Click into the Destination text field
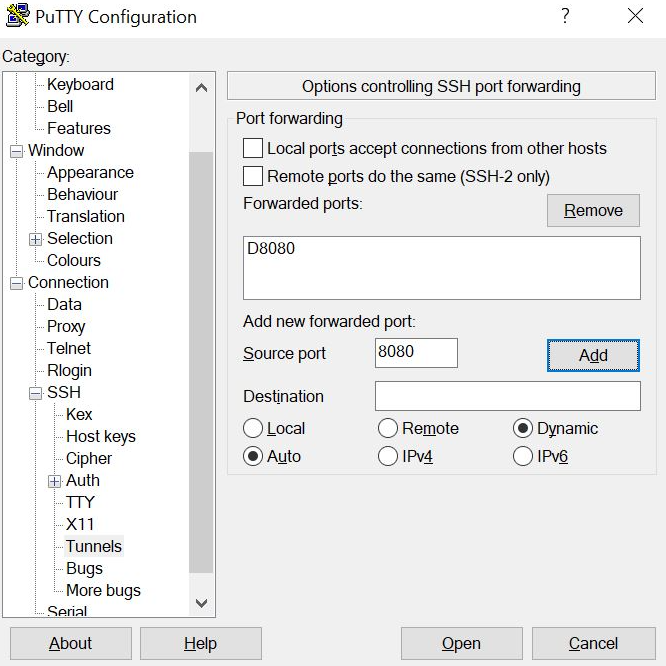Screen dimensions: 666x666 coord(507,396)
